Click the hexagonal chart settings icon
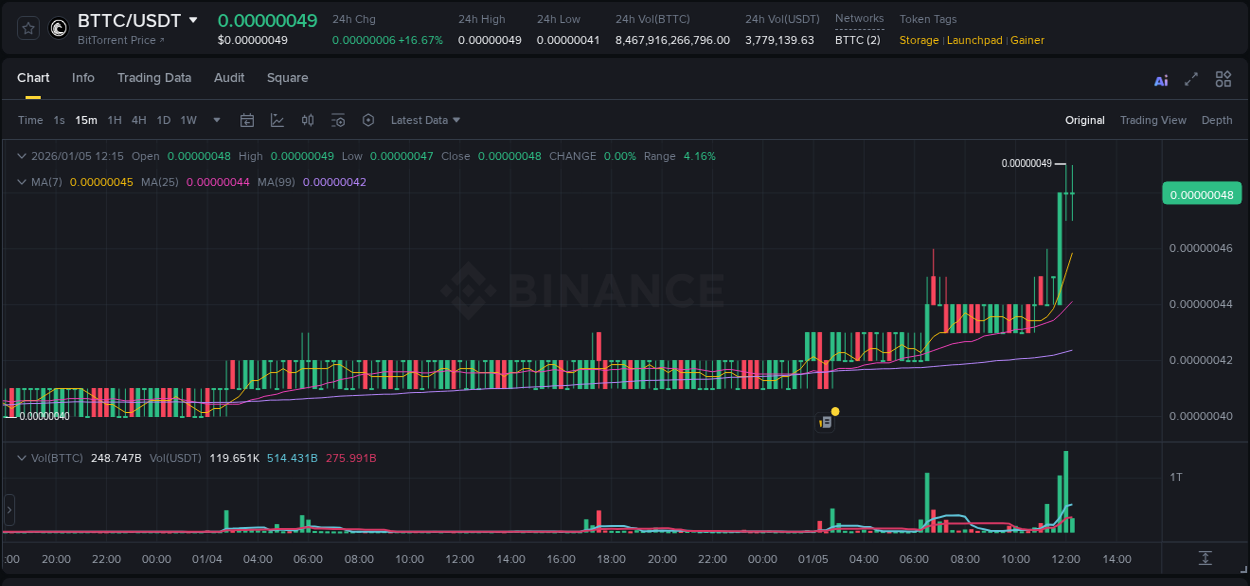 coord(368,120)
